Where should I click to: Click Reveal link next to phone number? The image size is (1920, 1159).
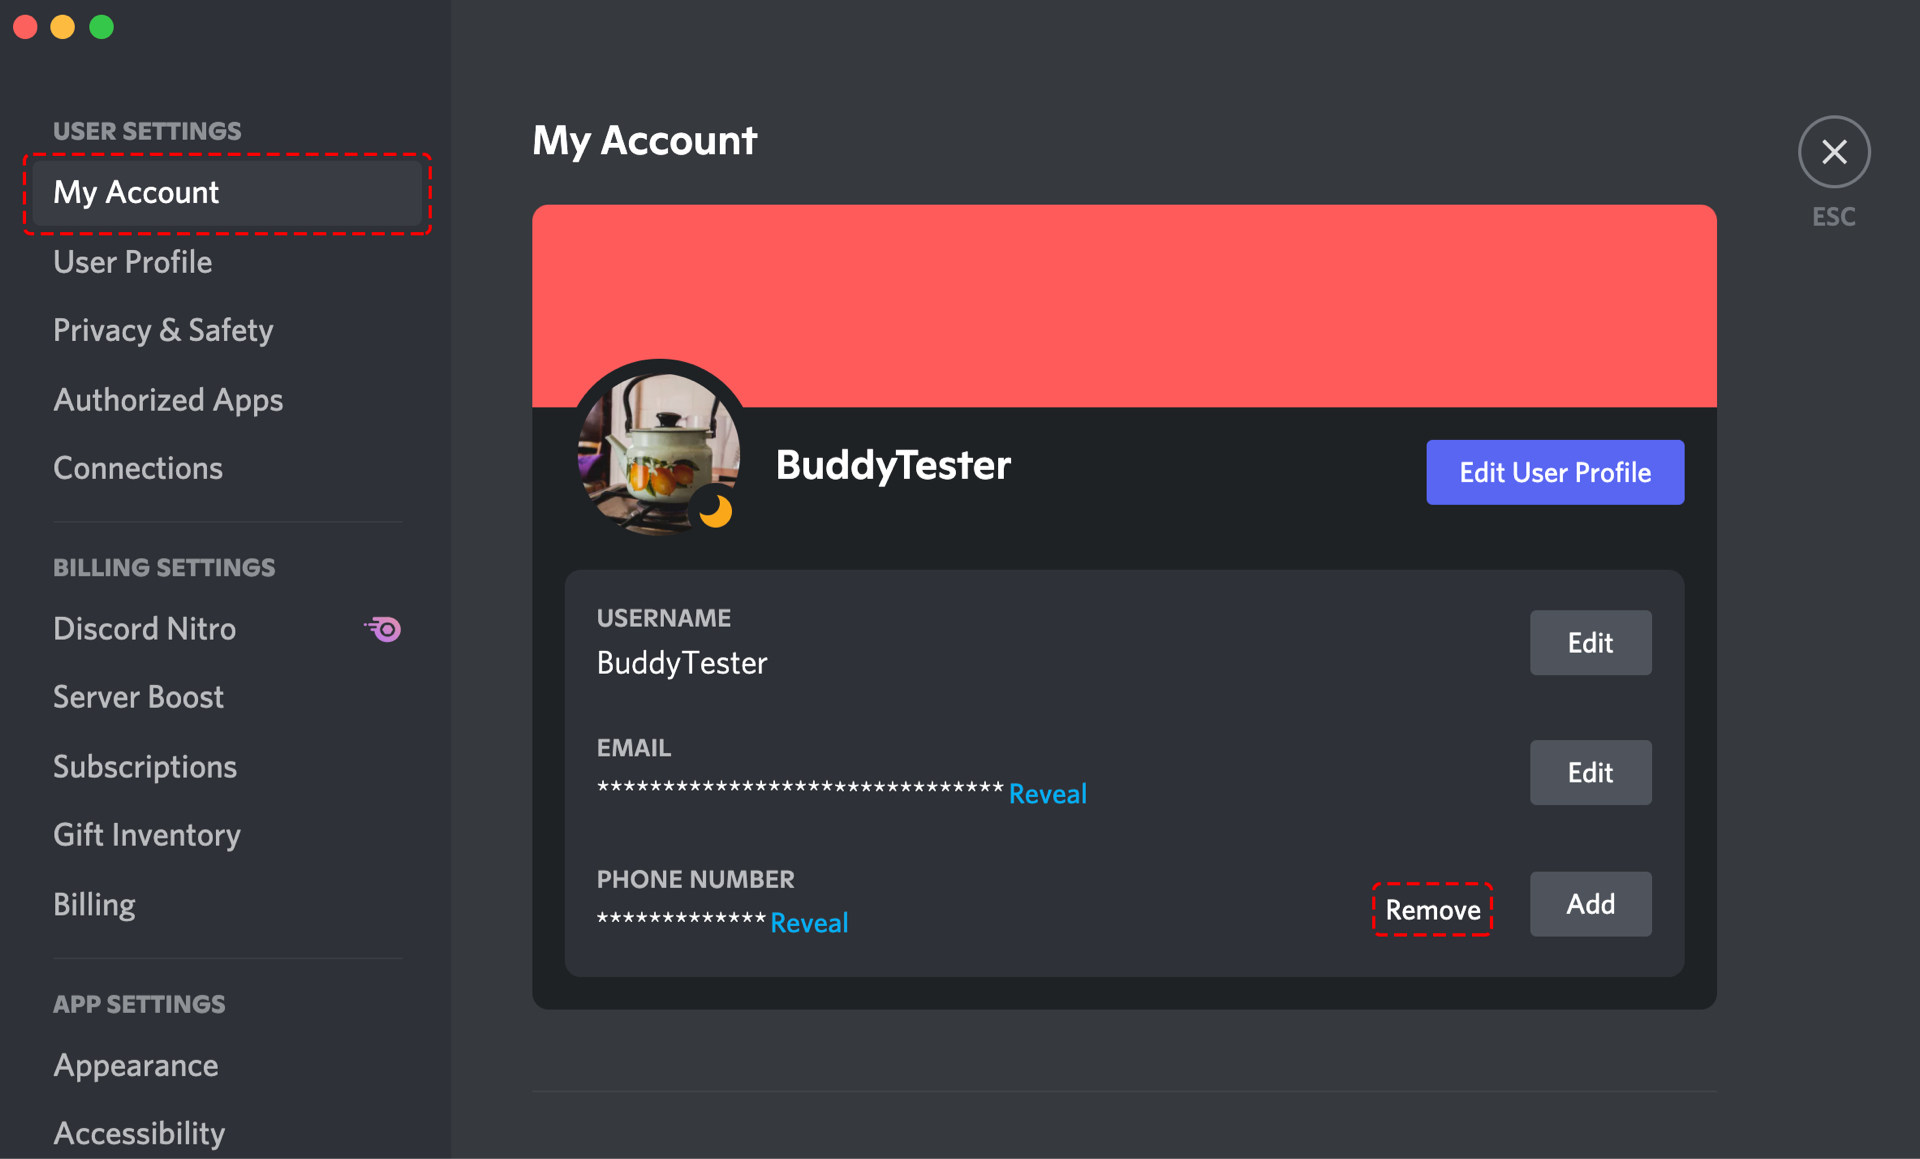point(808,920)
